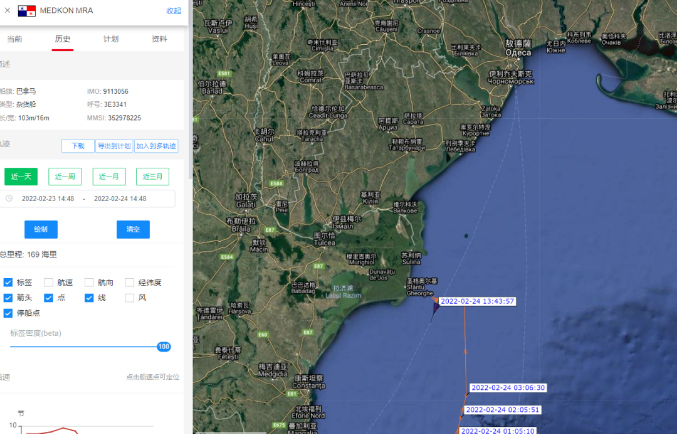This screenshot has width=677, height=434.
Task: Switch to the 当前 tab
Action: (x=14, y=39)
